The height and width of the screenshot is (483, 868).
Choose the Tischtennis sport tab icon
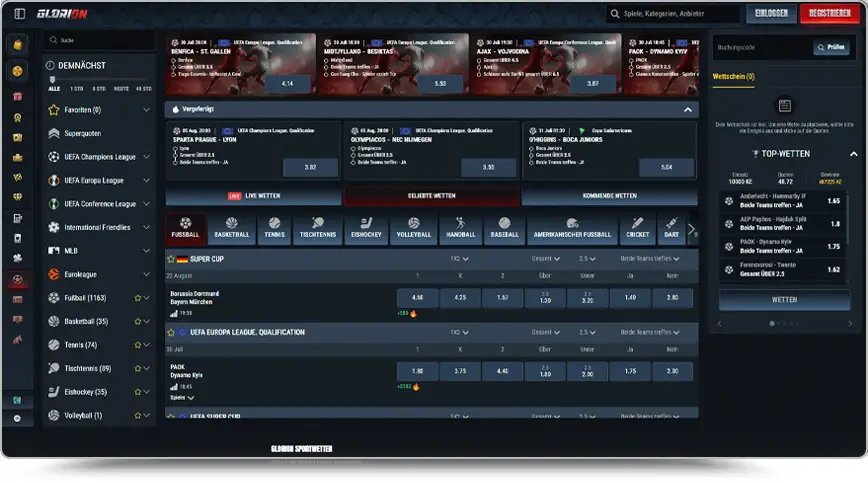(x=318, y=223)
